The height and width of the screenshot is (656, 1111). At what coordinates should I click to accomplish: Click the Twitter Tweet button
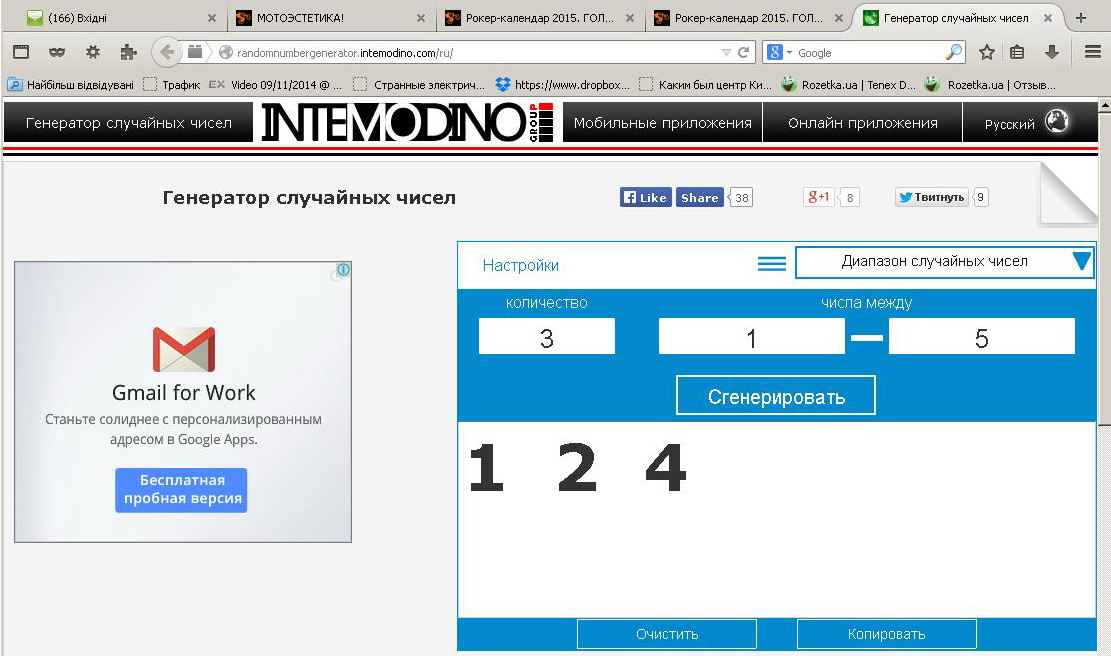pos(931,197)
